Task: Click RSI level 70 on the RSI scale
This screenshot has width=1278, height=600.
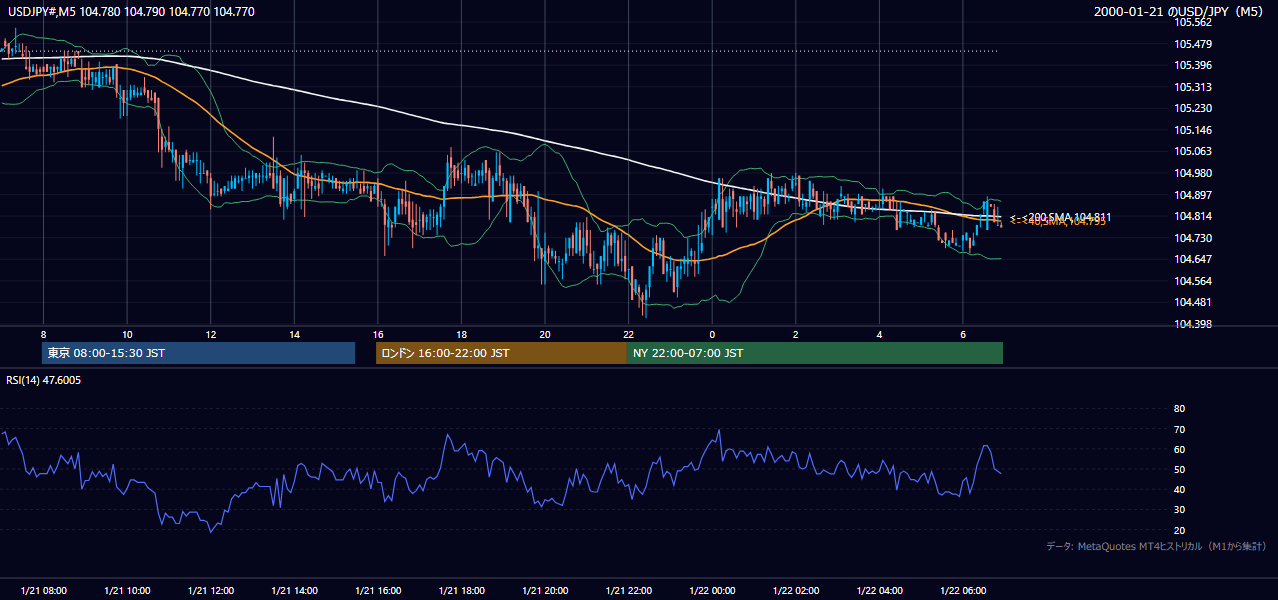Action: click(1179, 429)
